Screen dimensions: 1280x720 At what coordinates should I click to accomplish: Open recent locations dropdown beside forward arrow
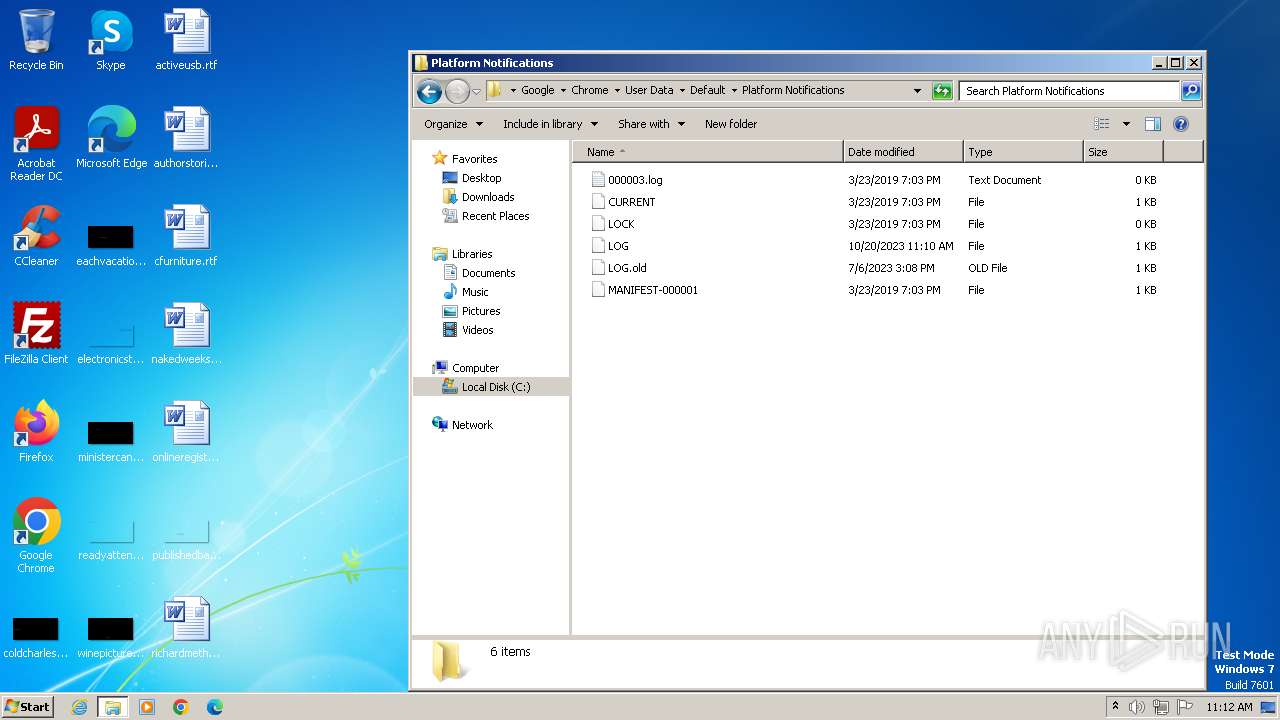click(x=476, y=91)
